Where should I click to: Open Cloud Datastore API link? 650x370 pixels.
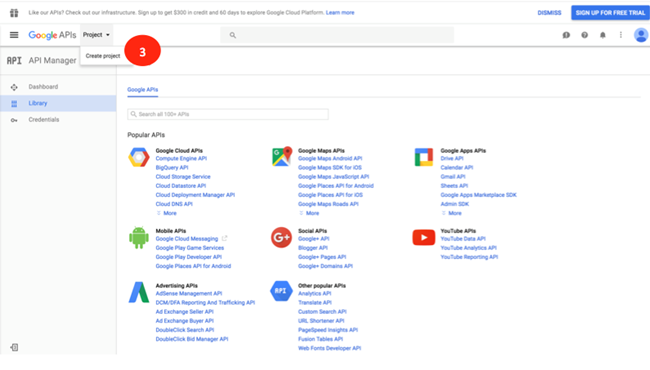(x=181, y=186)
